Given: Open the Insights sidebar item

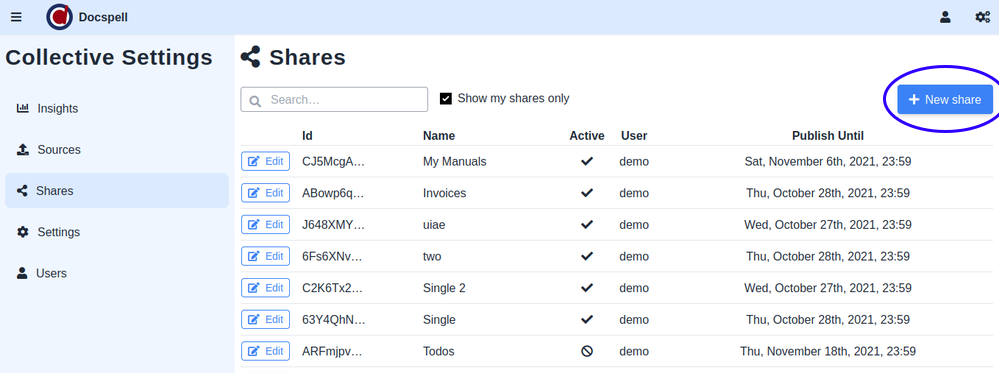Looking at the screenshot, I should tap(117, 108).
